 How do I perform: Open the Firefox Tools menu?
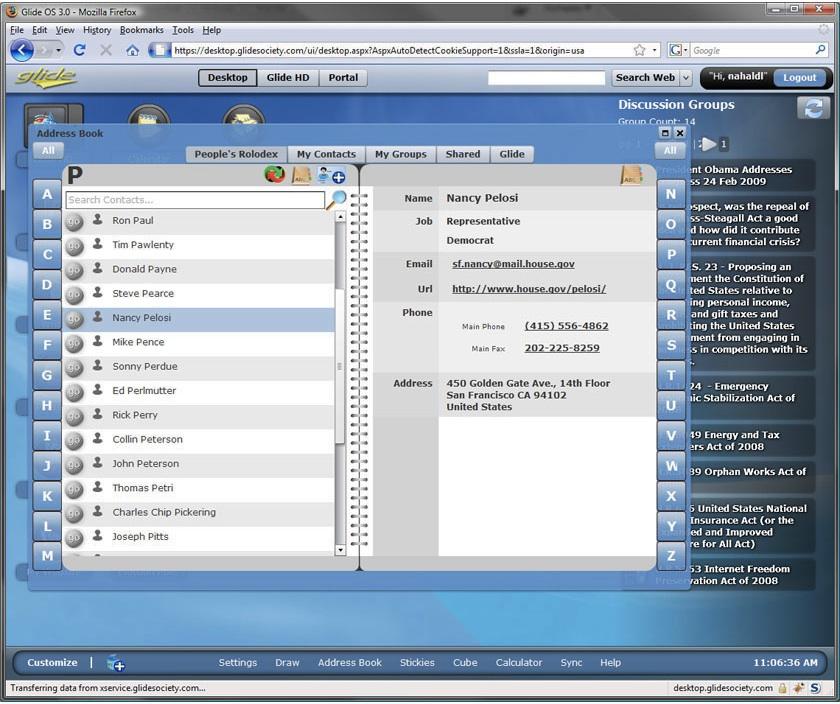click(x=183, y=30)
